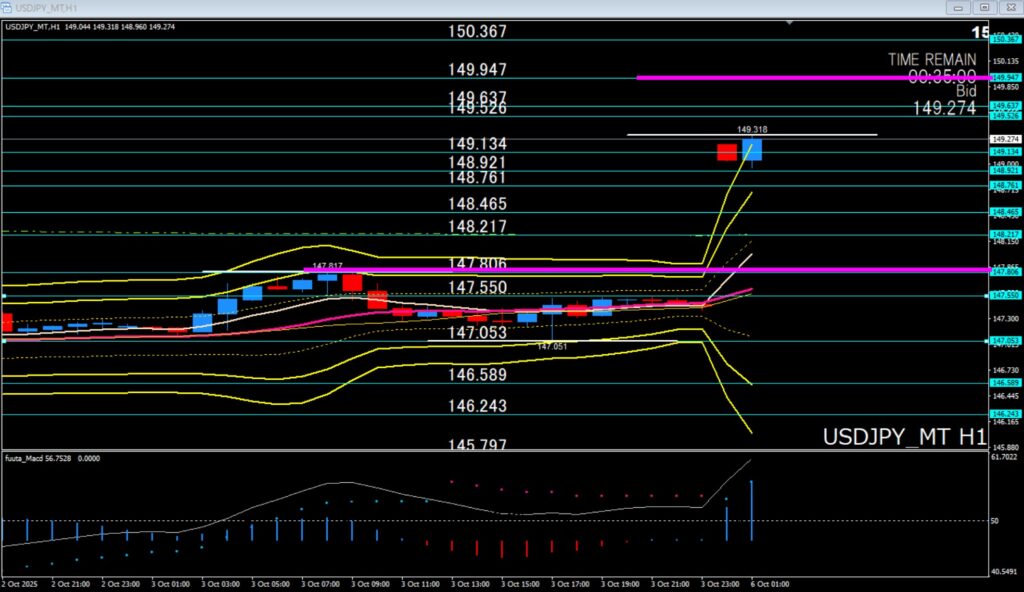
Task: Restore the chart window size
Action: (x=984, y=7)
